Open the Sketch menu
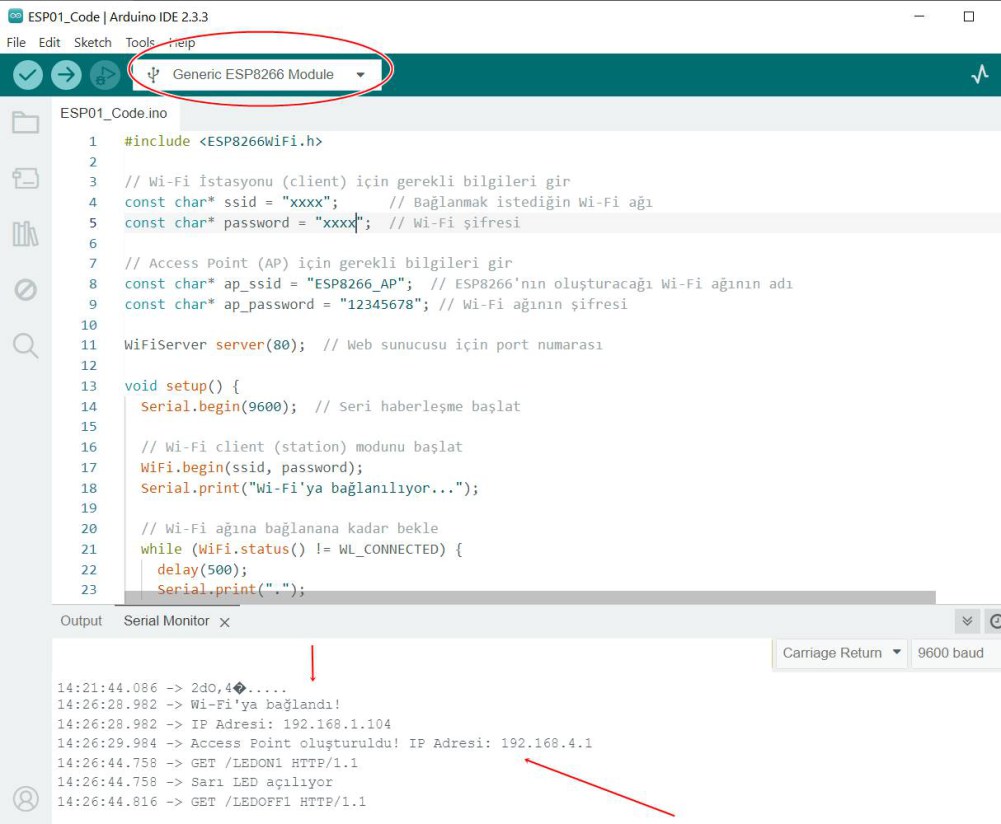The height and width of the screenshot is (824, 1001). pyautogui.click(x=93, y=42)
